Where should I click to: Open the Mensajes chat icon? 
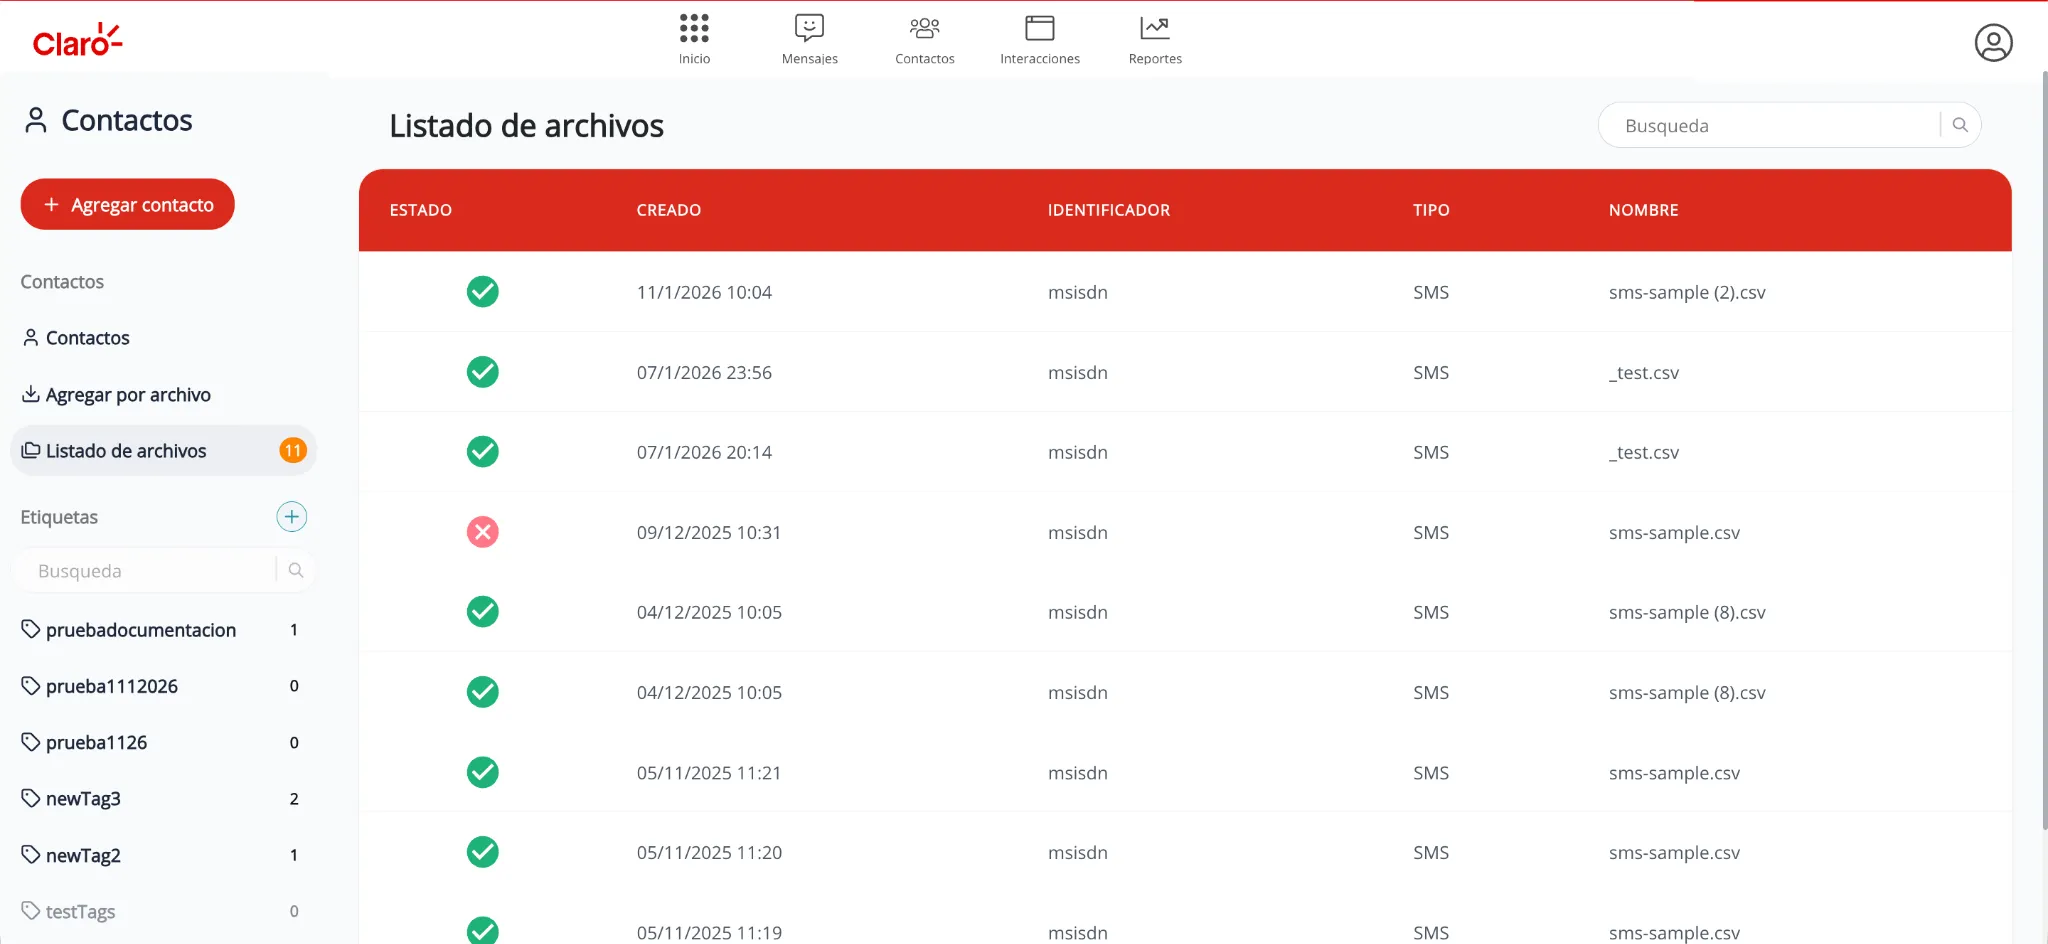click(x=809, y=29)
